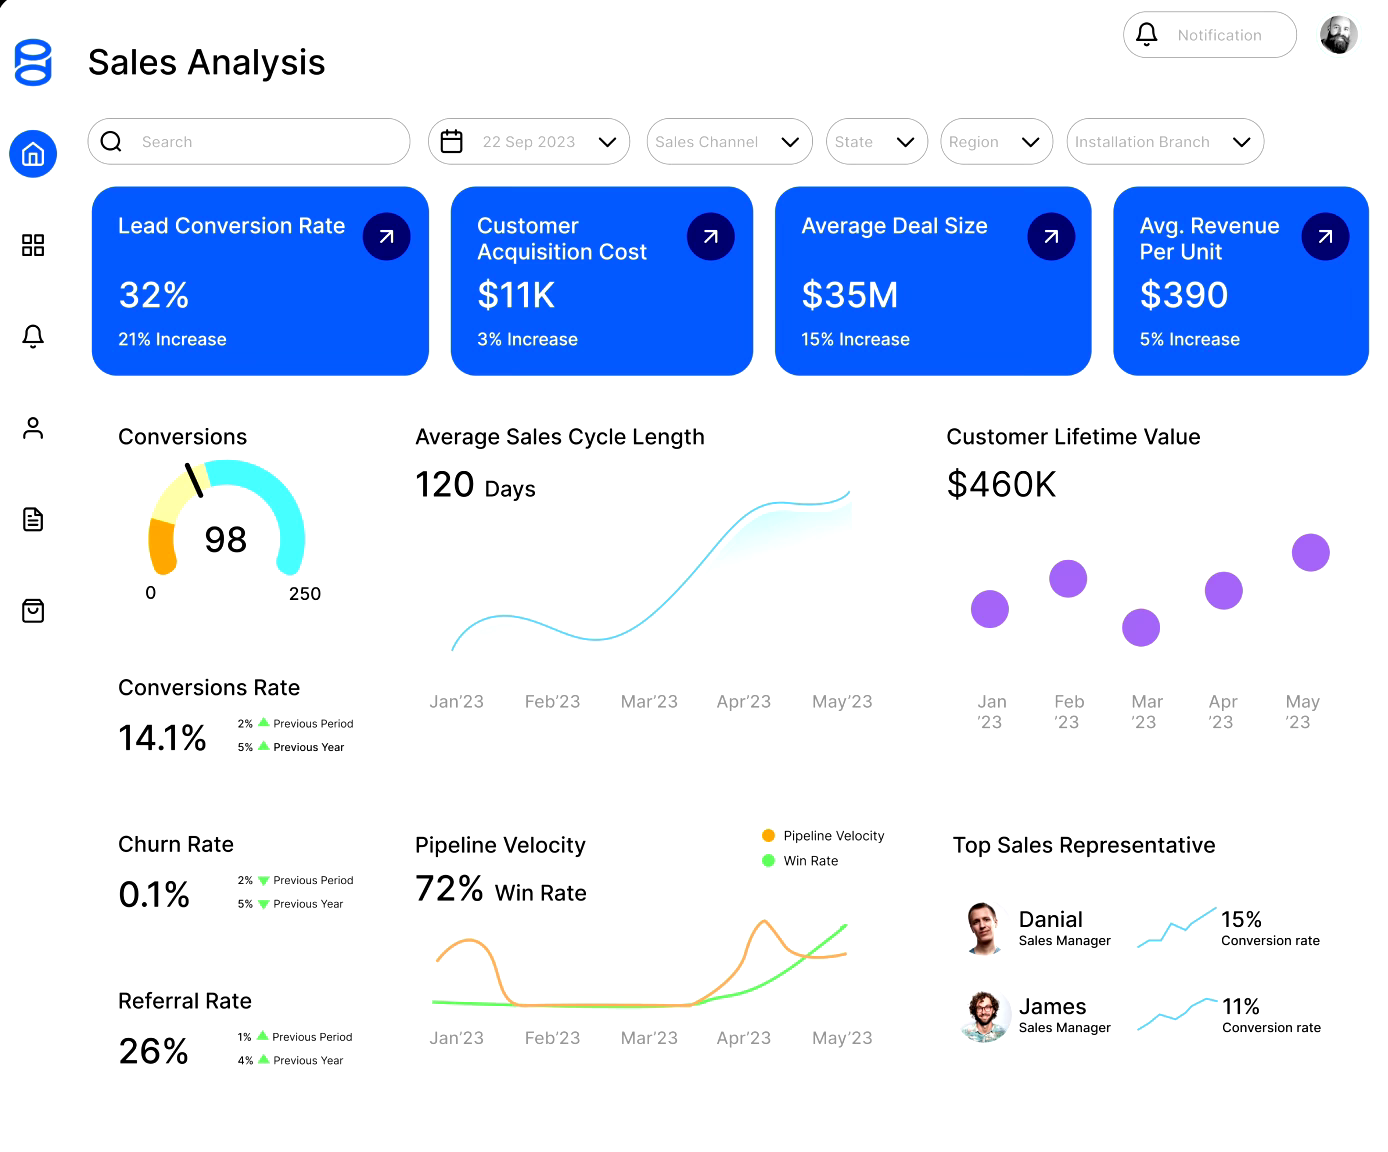Open Lead Conversion Rate details via arrow icon
The height and width of the screenshot is (1152, 1388).
pos(386,236)
